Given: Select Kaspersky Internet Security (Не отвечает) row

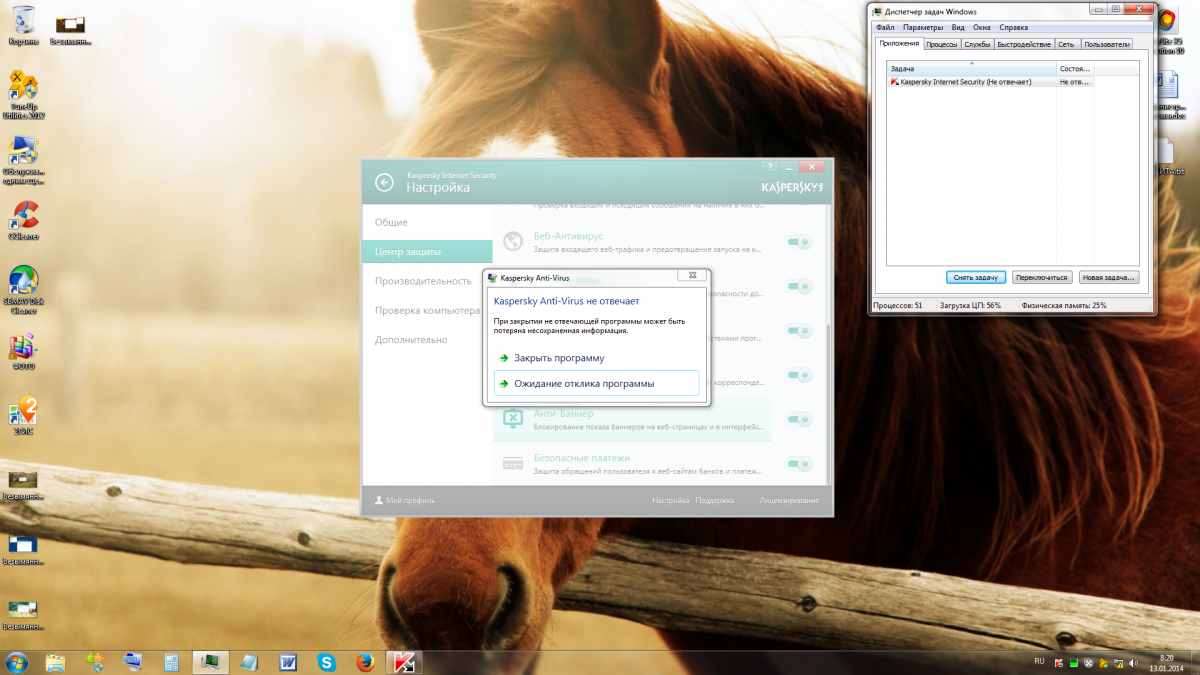Looking at the screenshot, I should [x=990, y=82].
